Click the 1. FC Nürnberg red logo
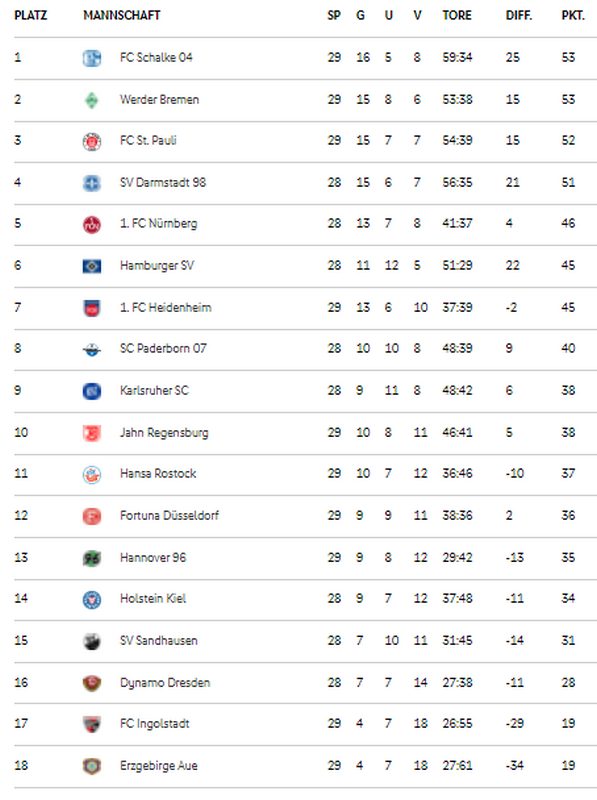Image resolution: width=597 pixels, height=800 pixels. tap(92, 224)
